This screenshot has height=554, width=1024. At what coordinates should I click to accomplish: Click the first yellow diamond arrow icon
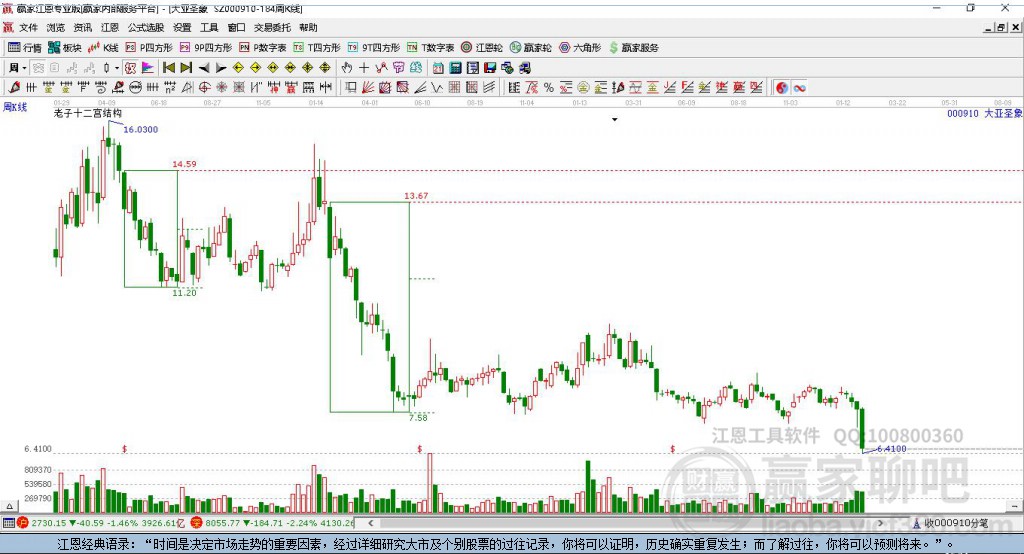point(238,68)
